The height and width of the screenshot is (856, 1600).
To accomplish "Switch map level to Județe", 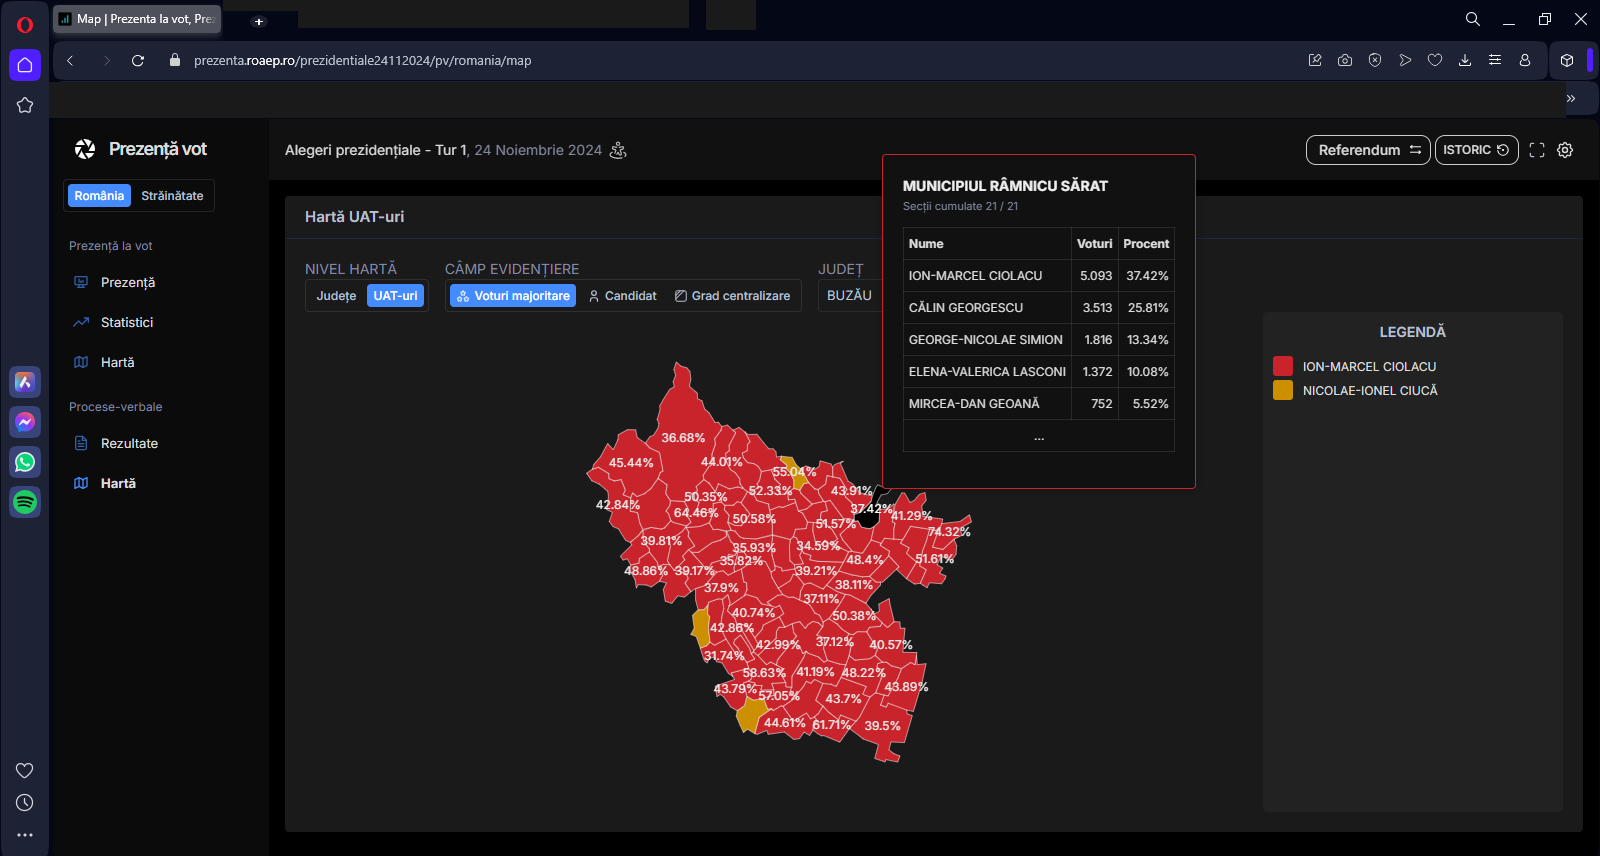I will [336, 296].
